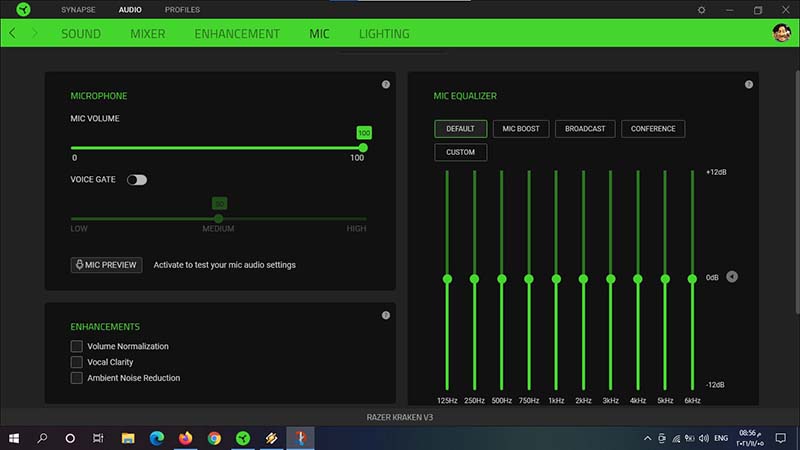Image resolution: width=800 pixels, height=450 pixels.
Task: Enable Ambient Noise Reduction
Action: (77, 378)
